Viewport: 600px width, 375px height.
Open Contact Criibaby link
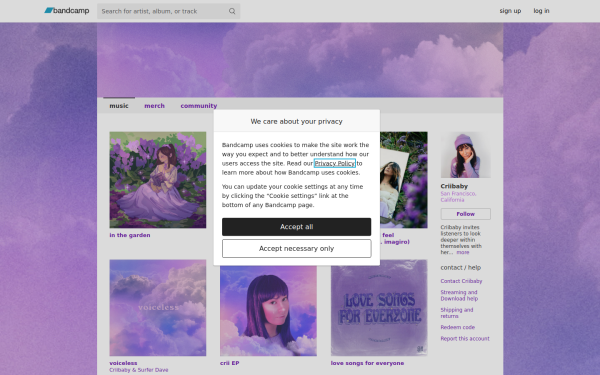point(461,281)
